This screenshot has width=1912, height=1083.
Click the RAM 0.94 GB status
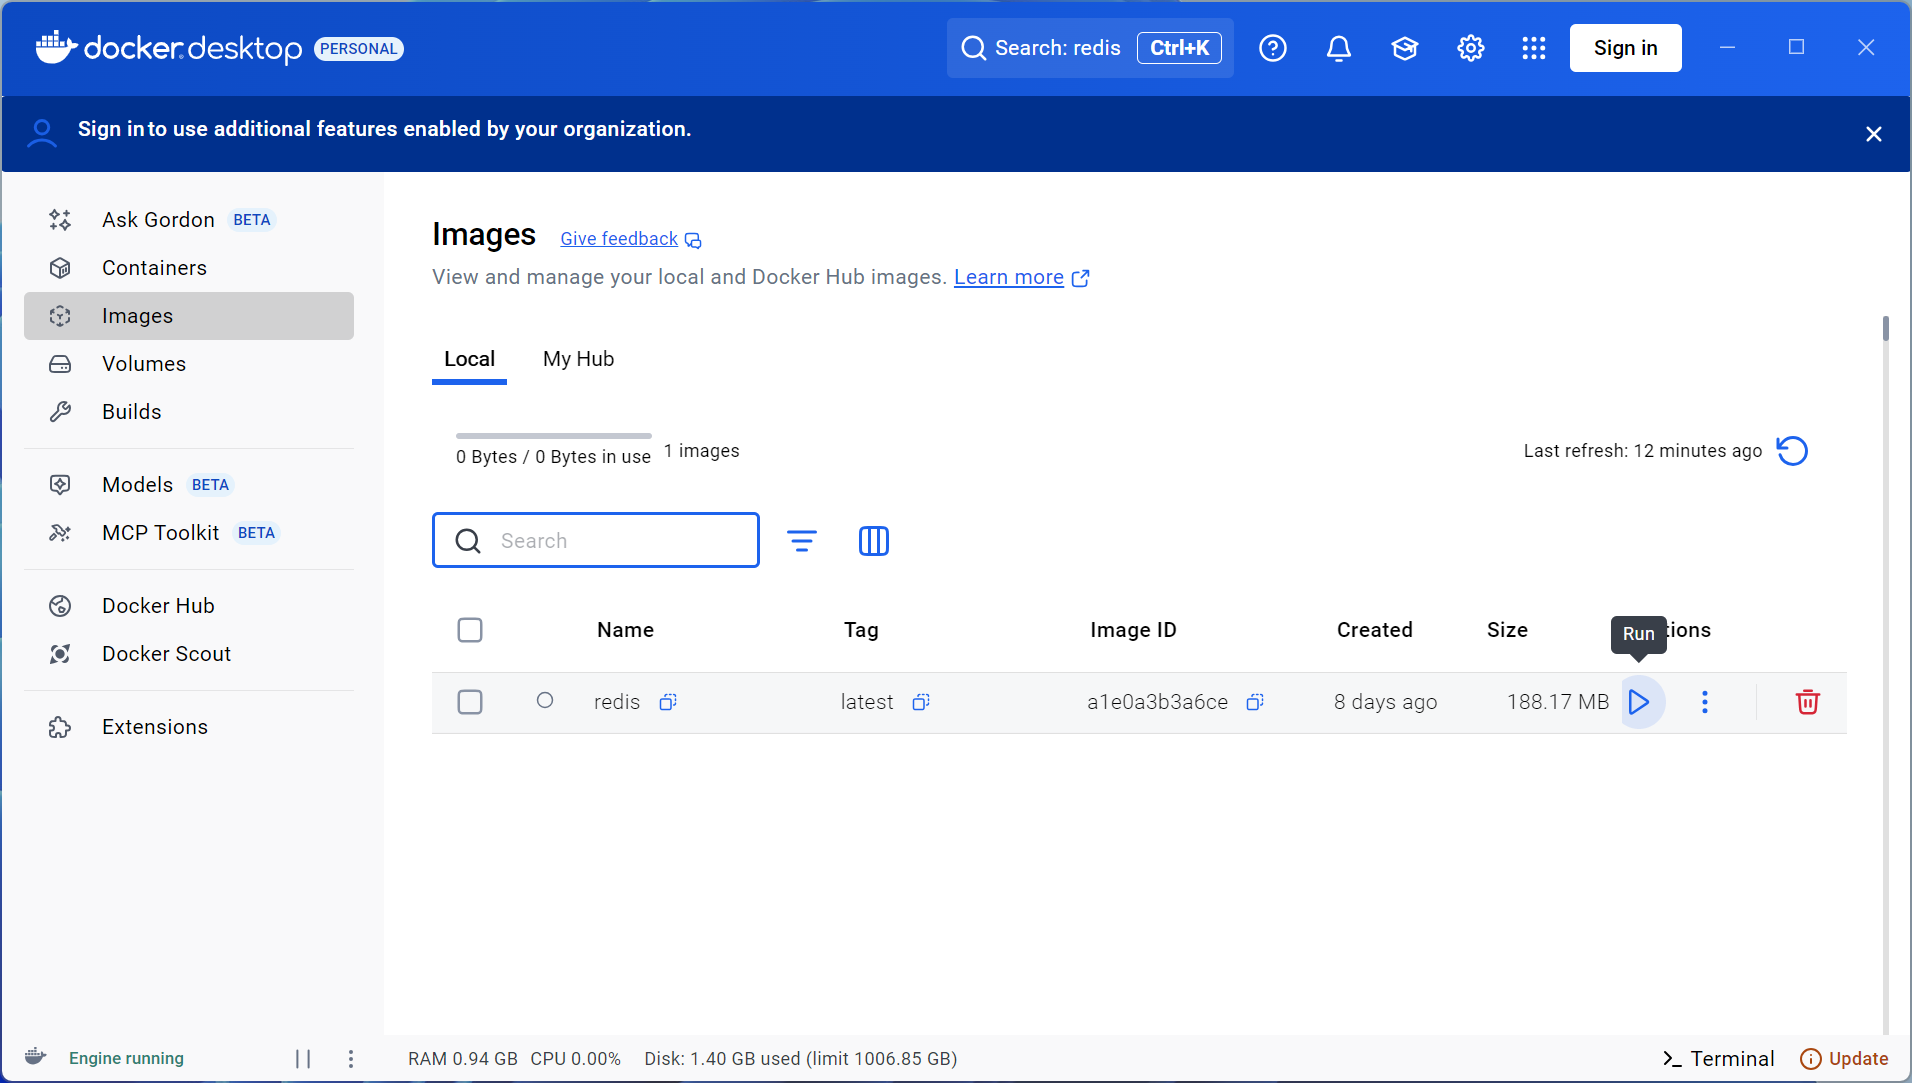(463, 1059)
